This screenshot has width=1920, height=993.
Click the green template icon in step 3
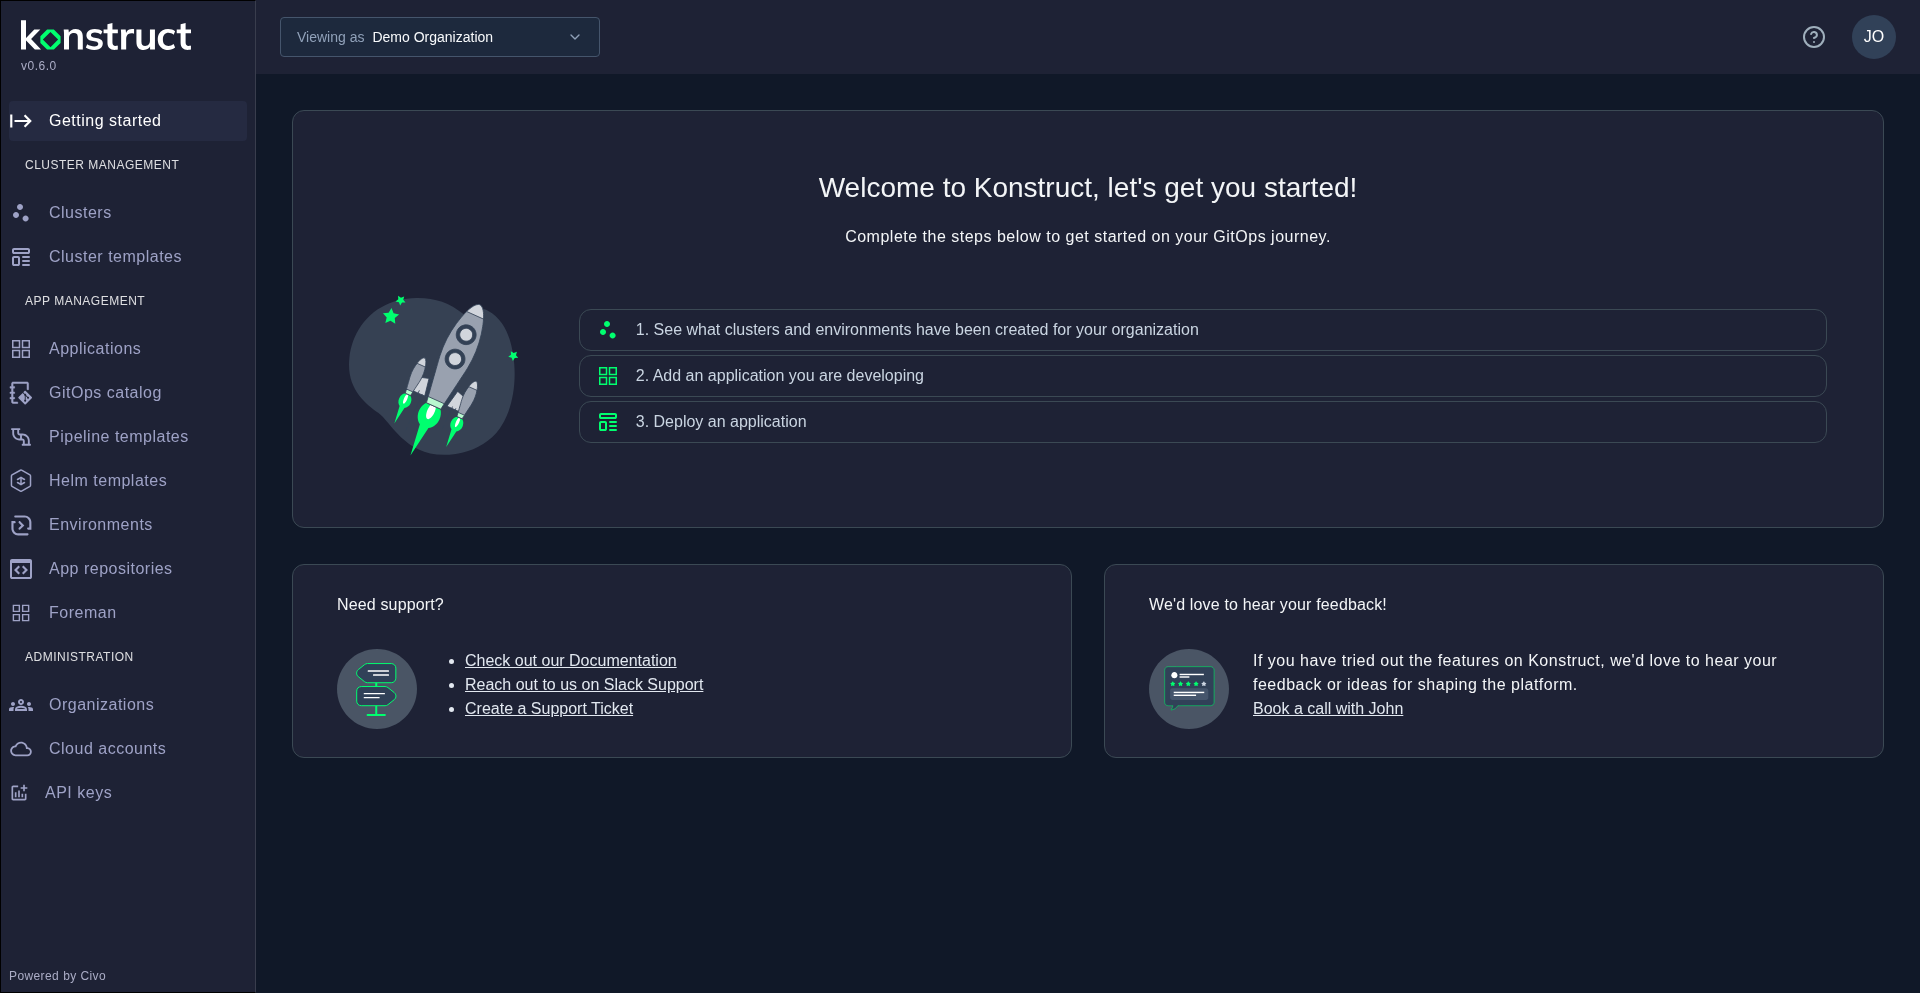coord(608,422)
